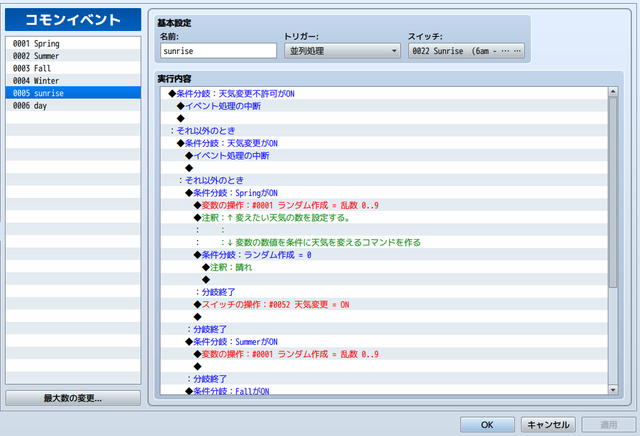Click the 最大数の変更 button
This screenshot has height=436, width=640.
73,398
